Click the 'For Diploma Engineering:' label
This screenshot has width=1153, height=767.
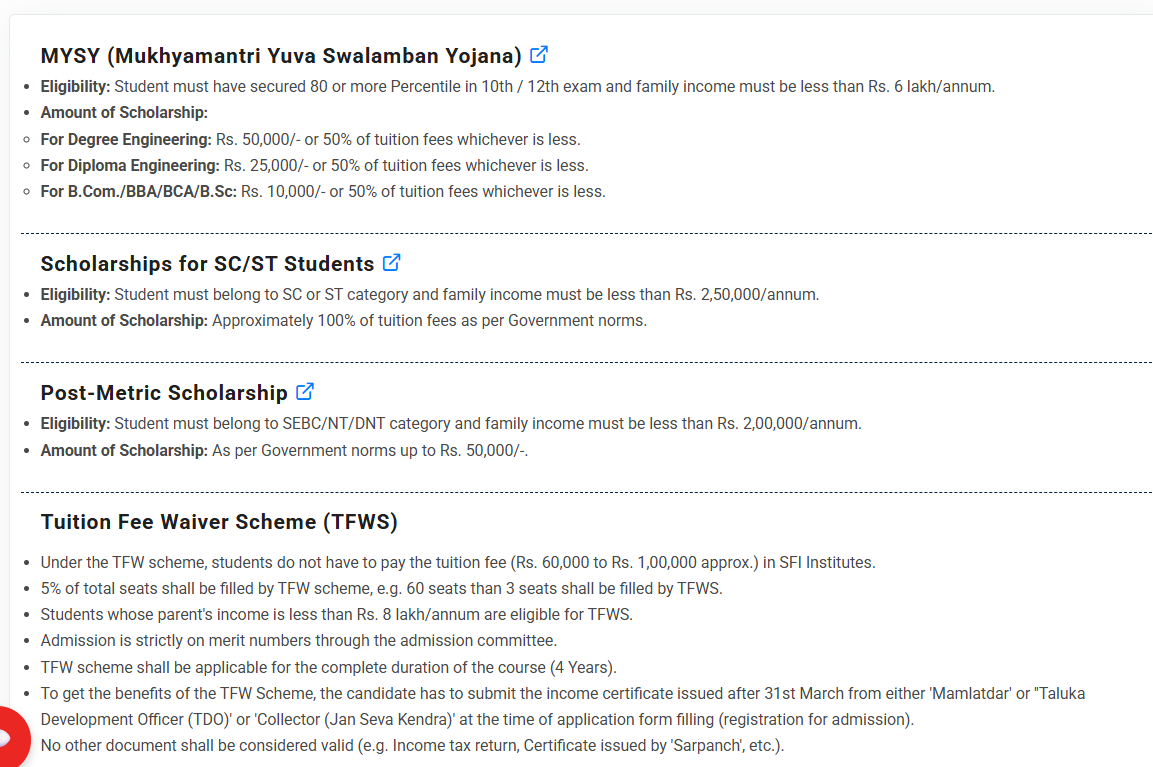pos(130,165)
